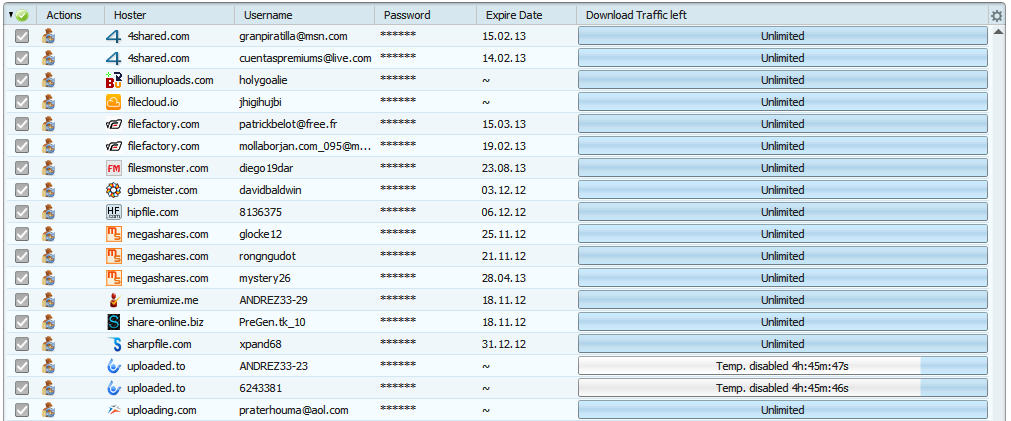This screenshot has height=421, width=1011.
Task: Select the username praterhouma@aol.com
Action: click(x=294, y=411)
